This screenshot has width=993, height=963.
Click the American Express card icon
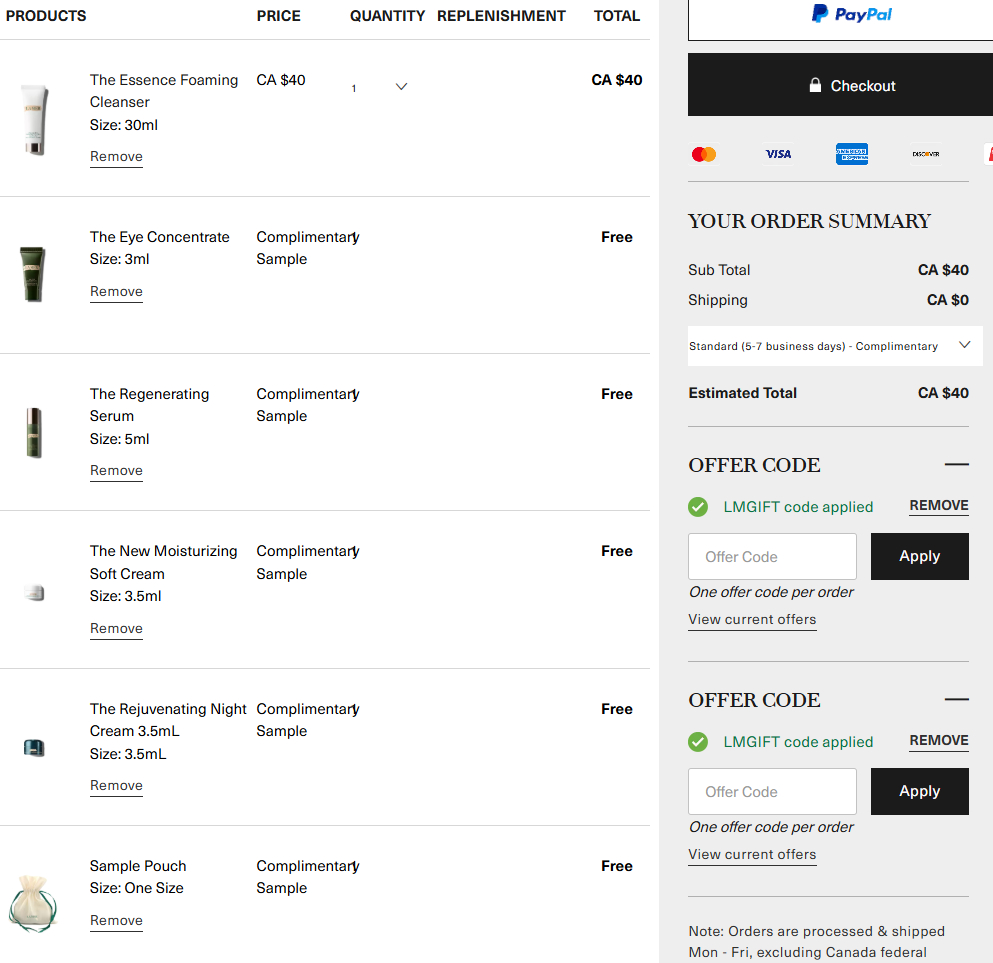click(852, 154)
